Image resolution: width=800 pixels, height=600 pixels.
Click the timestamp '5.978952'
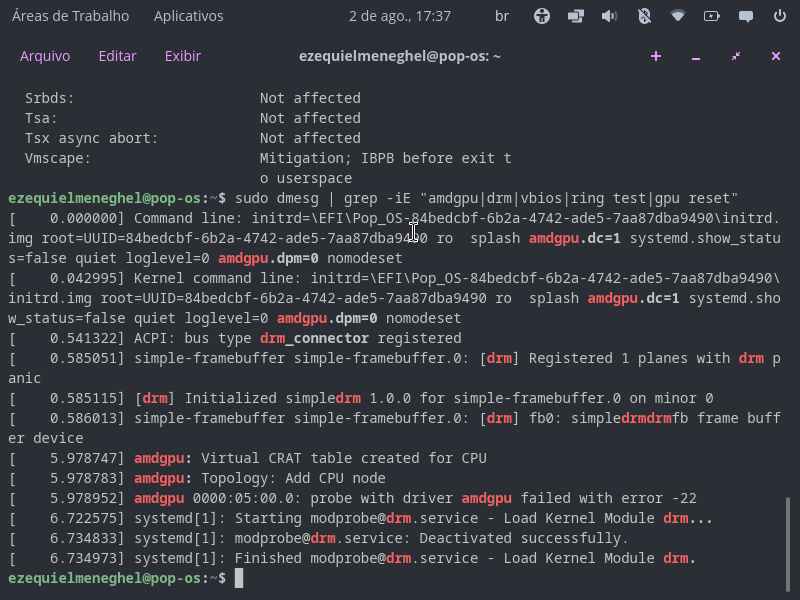(83, 498)
